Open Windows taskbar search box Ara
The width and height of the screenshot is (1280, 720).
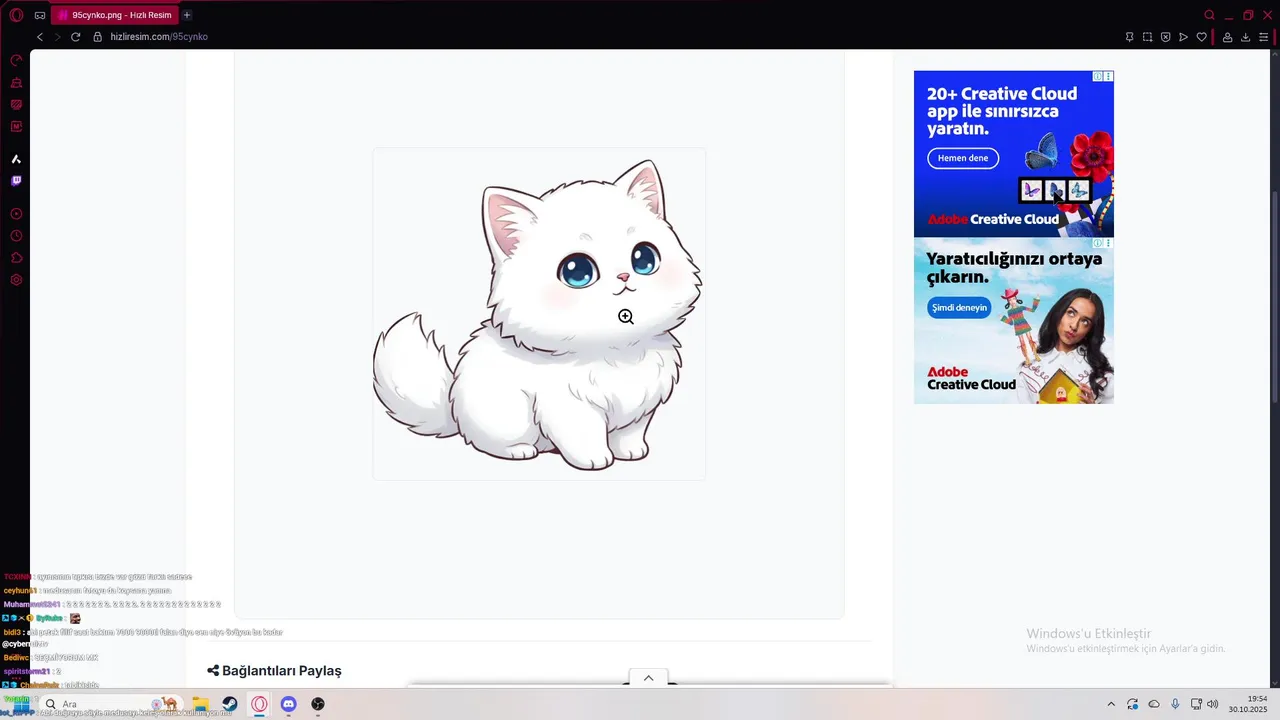click(110, 704)
